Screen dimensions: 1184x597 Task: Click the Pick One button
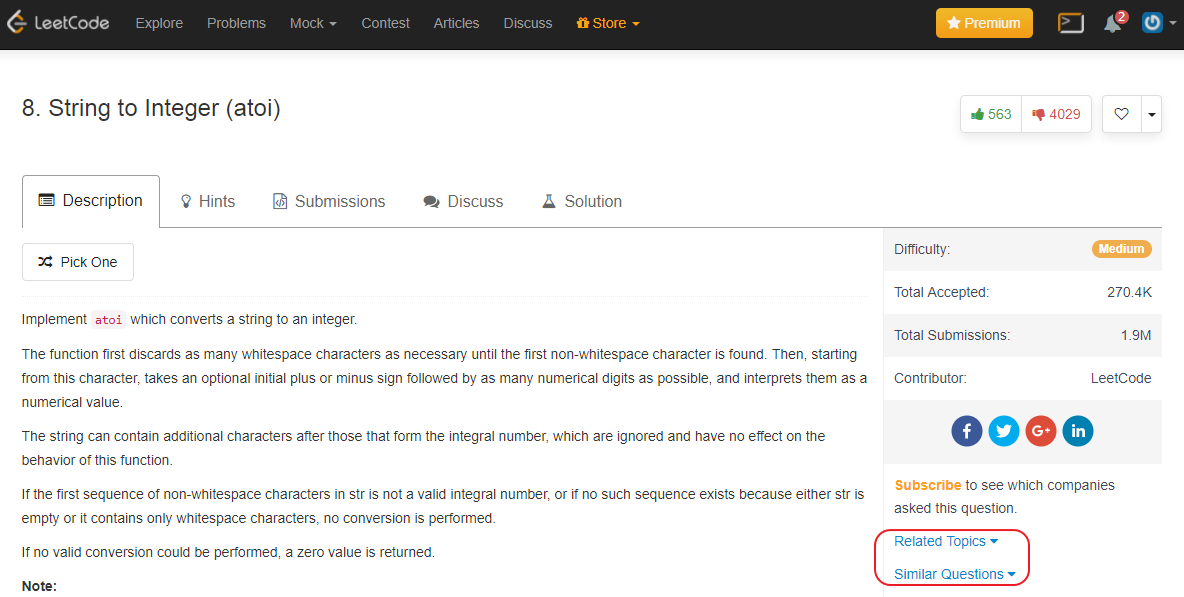(78, 262)
